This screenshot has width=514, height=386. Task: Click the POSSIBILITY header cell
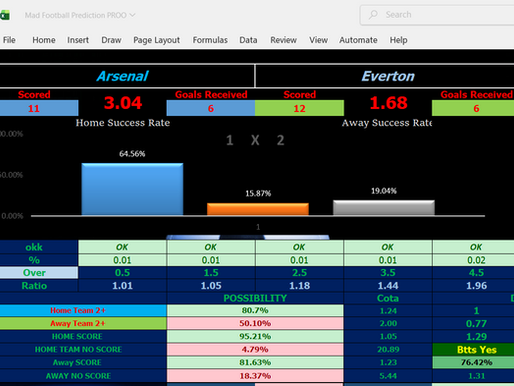point(255,298)
